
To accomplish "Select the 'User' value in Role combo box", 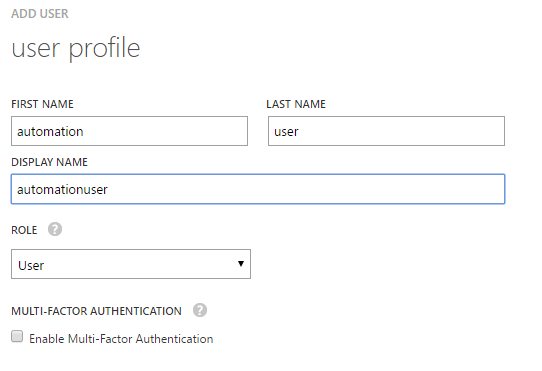I will pyautogui.click(x=31, y=266).
